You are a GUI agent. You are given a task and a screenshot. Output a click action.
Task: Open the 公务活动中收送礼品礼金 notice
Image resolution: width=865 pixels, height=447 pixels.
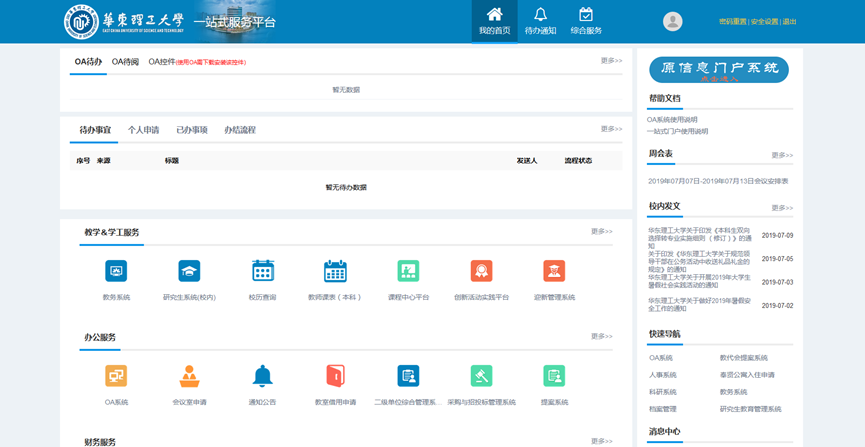[700, 262]
